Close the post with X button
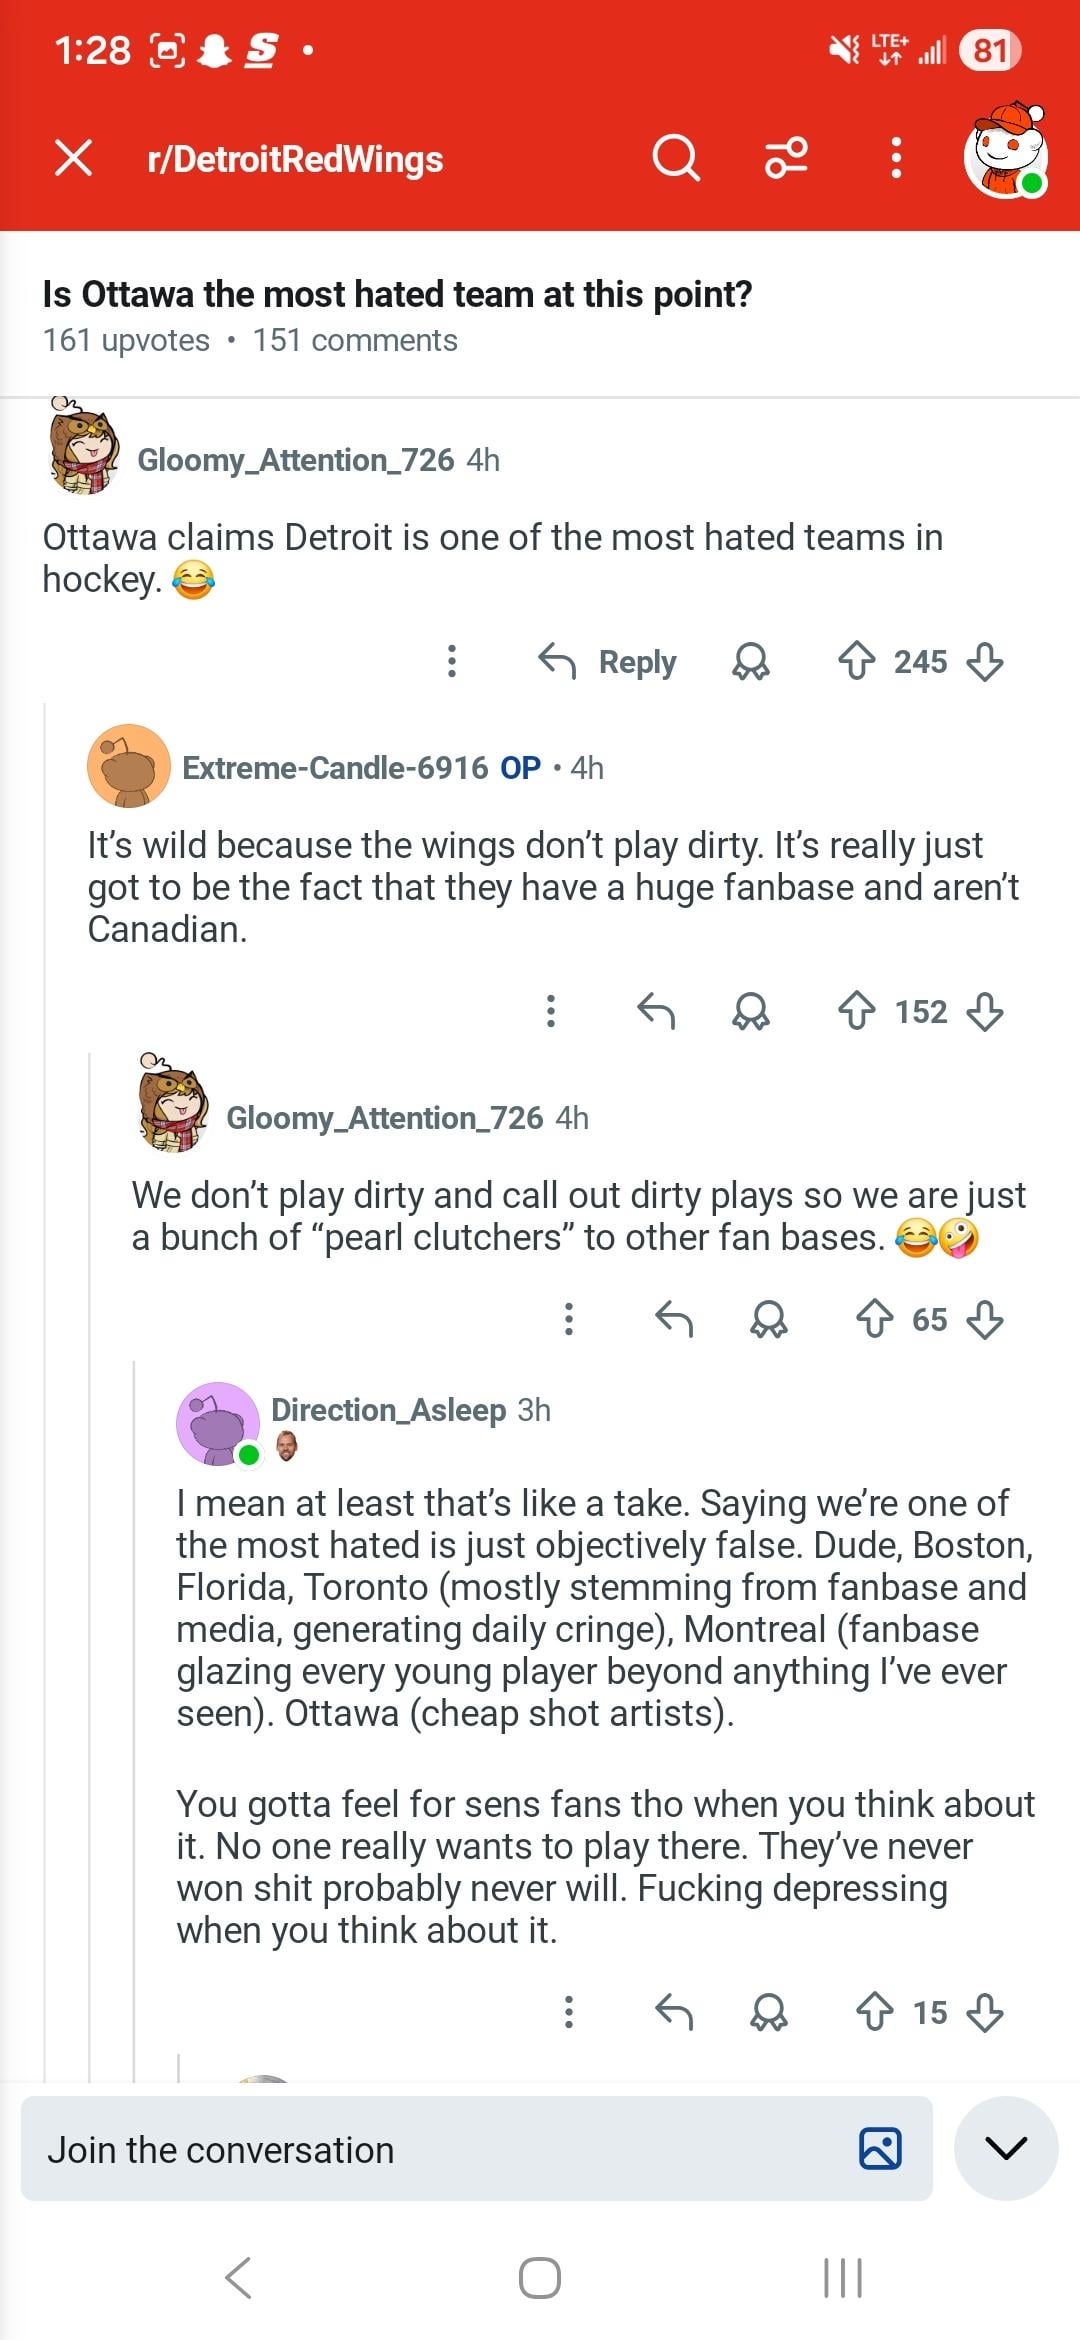The image size is (1080, 2340). [x=73, y=158]
